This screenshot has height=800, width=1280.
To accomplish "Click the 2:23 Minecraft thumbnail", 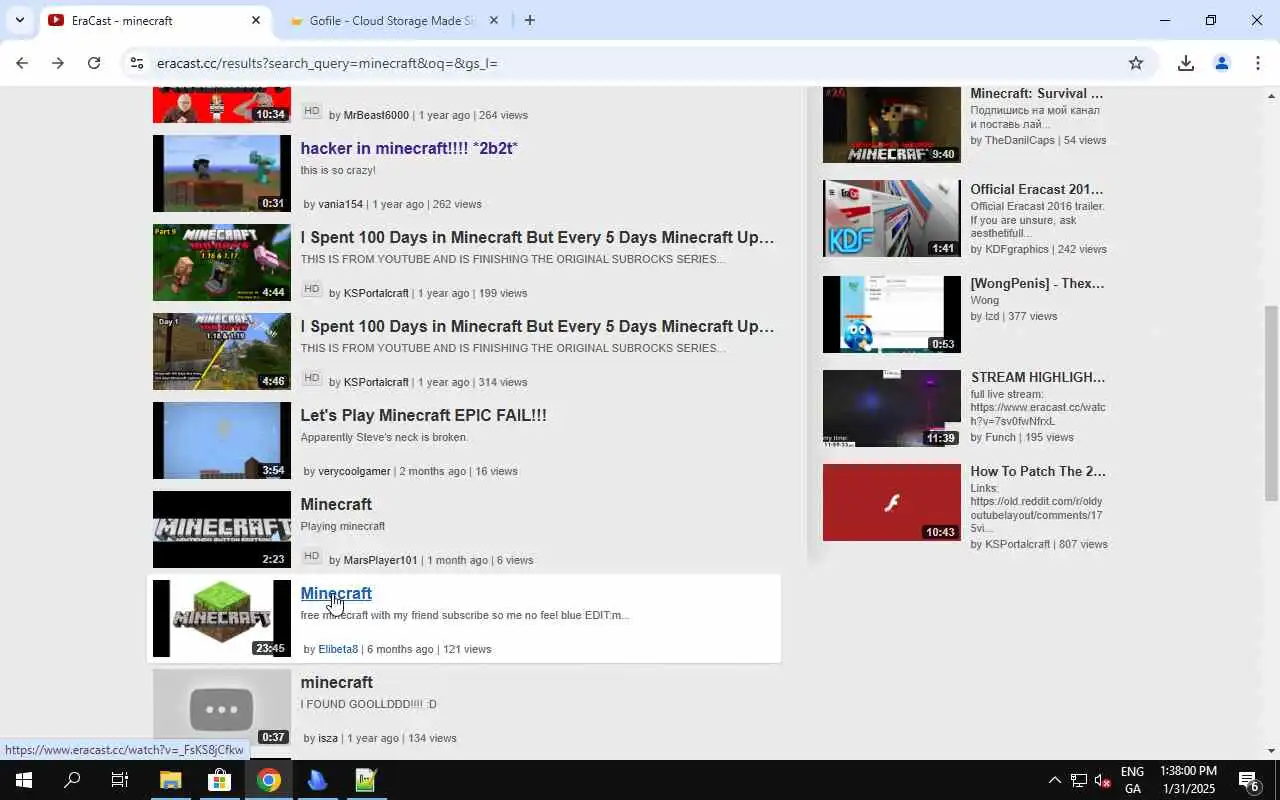I will [x=222, y=530].
